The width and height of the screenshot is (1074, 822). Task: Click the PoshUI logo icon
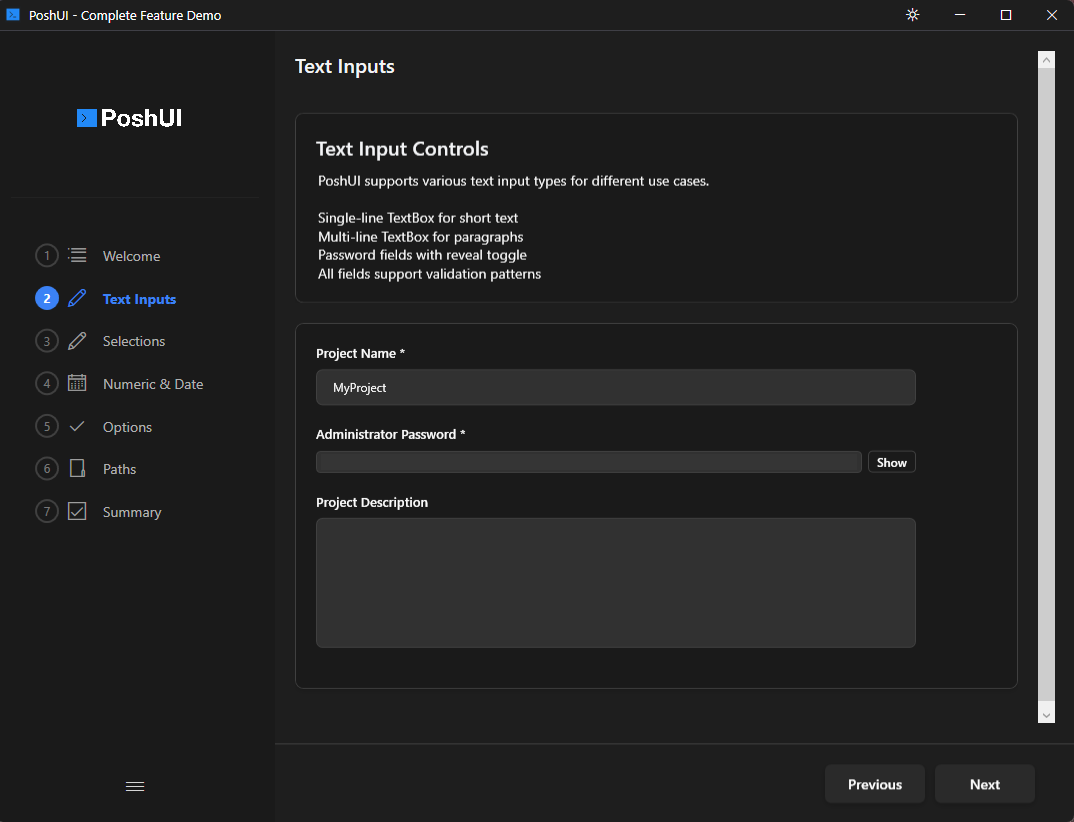click(x=86, y=118)
